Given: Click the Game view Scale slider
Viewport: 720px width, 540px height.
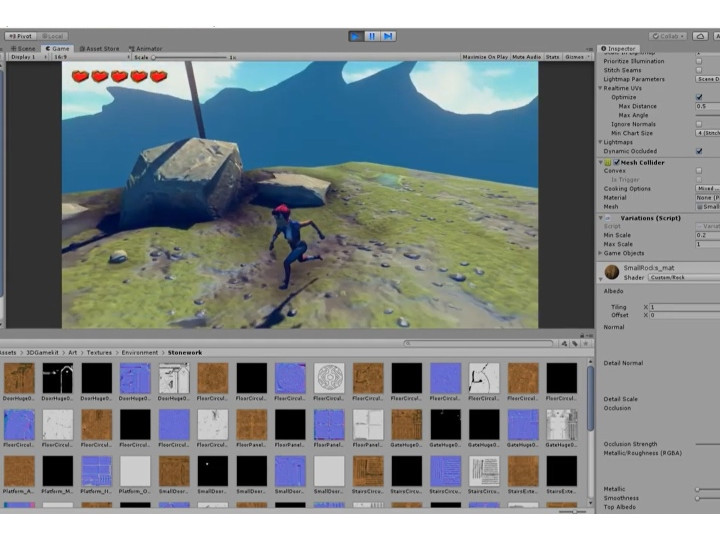Looking at the screenshot, I should tap(190, 57).
